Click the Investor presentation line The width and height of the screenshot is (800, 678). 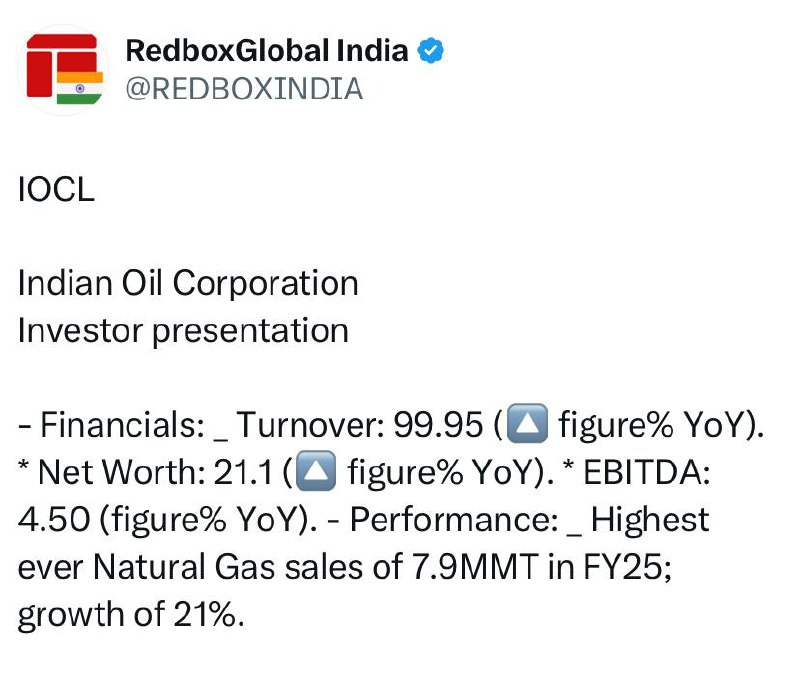[x=183, y=331]
